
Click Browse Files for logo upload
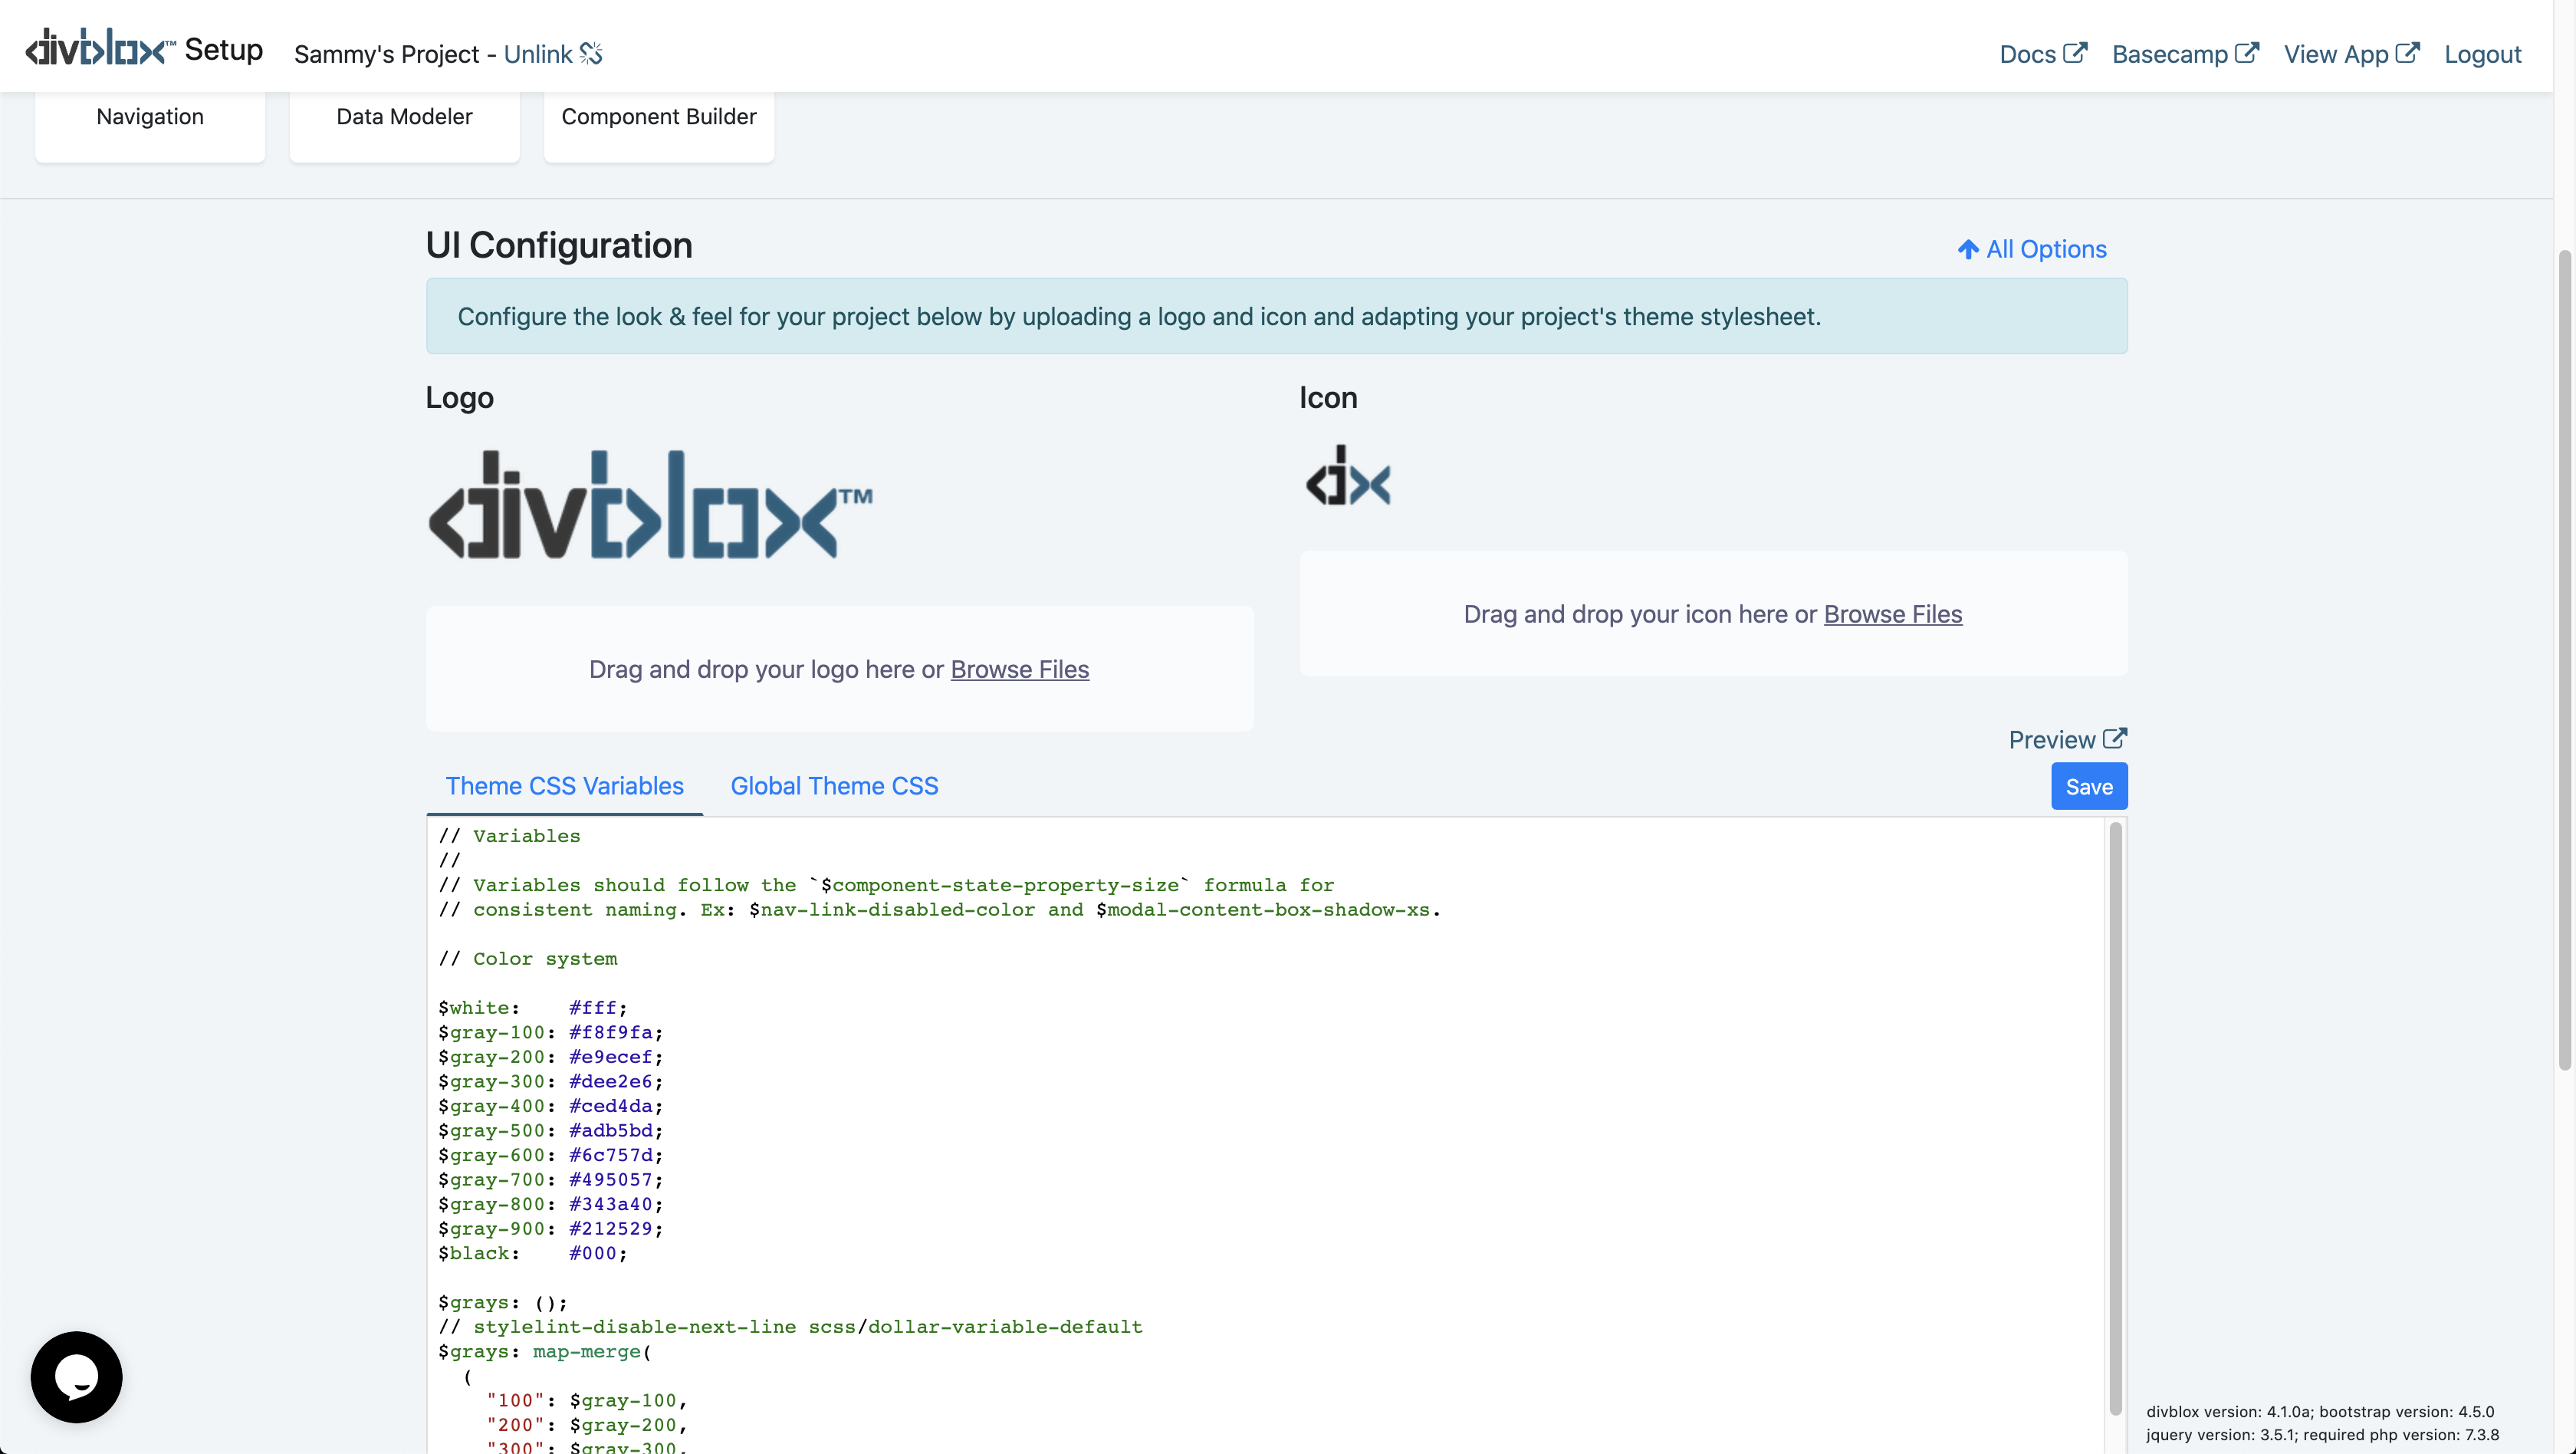tap(1019, 669)
